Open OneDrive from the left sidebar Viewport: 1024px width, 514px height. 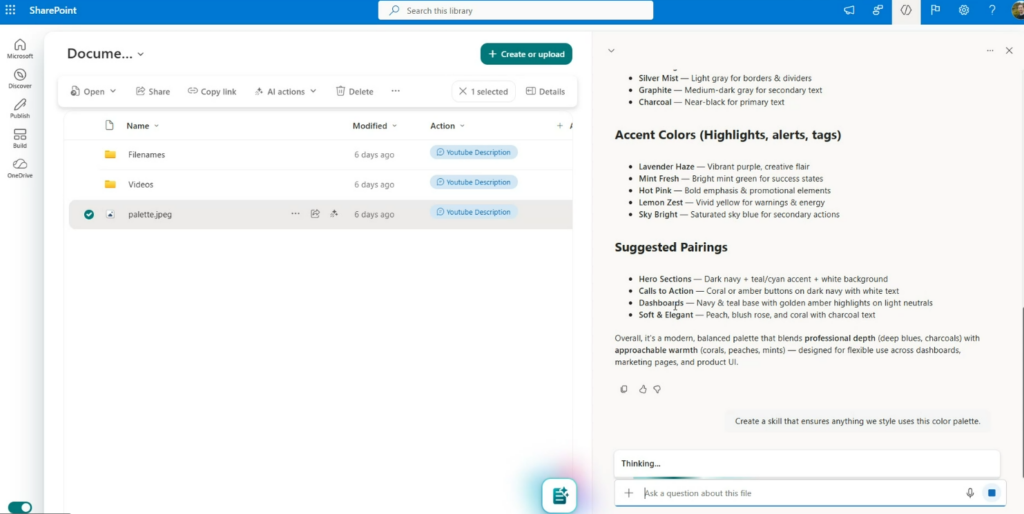coord(20,167)
